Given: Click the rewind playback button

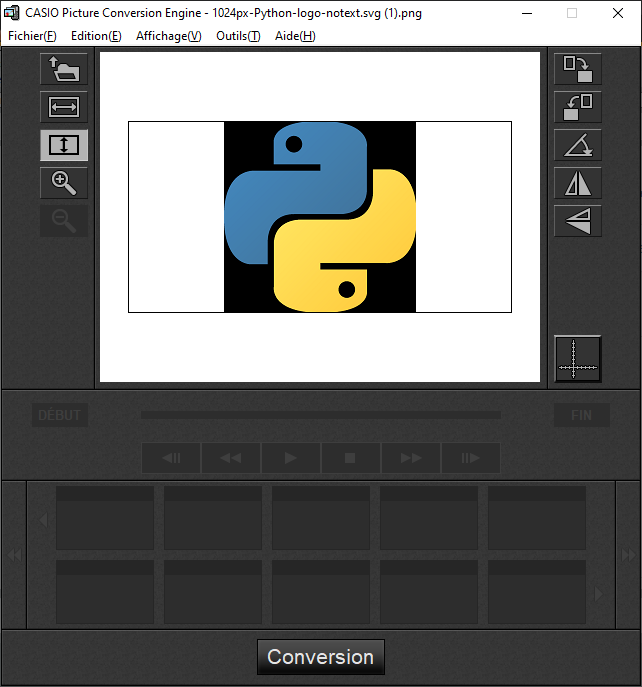Looking at the screenshot, I should 231,458.
